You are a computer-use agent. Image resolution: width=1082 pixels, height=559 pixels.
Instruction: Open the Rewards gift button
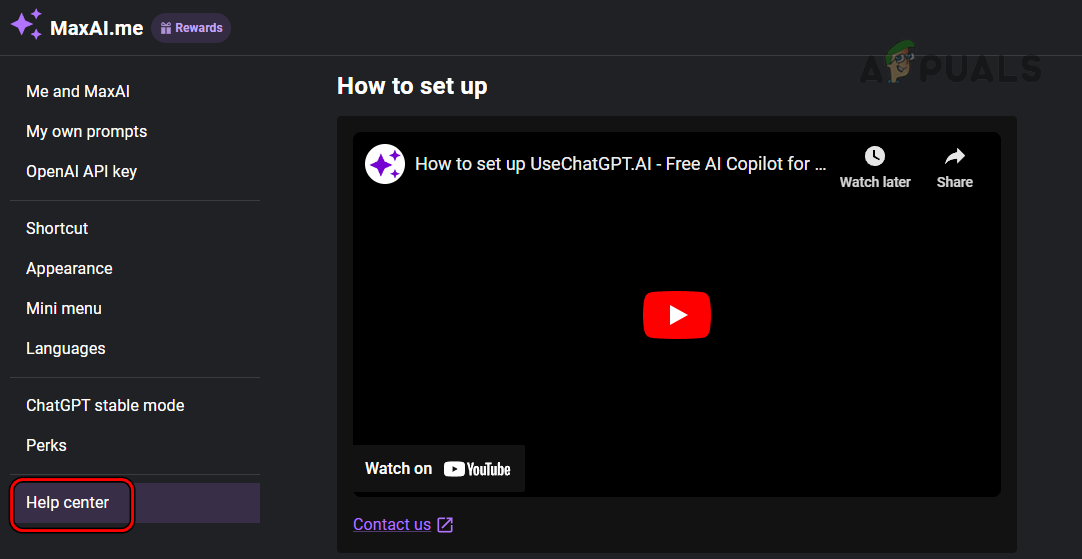click(191, 28)
